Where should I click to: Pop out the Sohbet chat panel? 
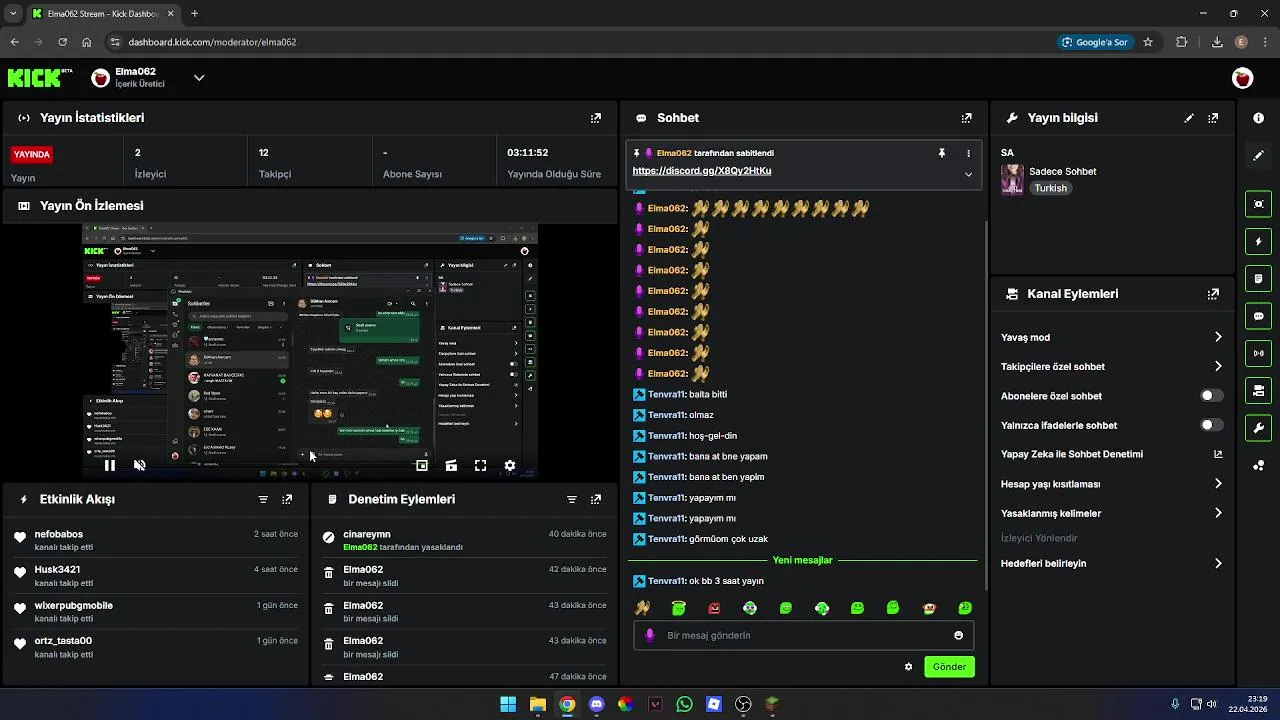[x=966, y=118]
